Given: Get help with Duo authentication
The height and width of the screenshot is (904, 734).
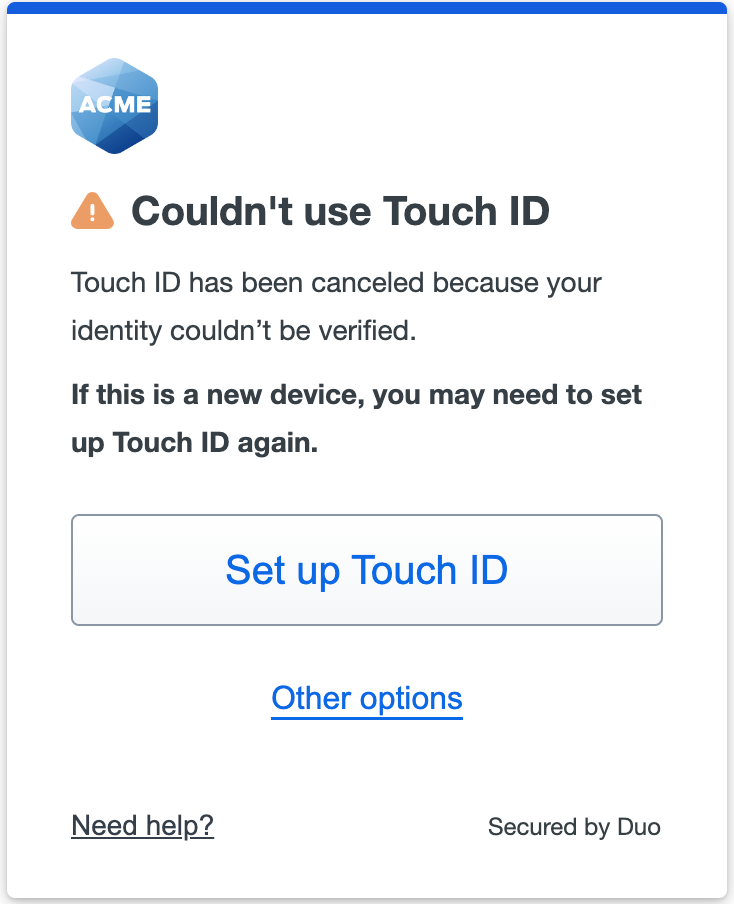Looking at the screenshot, I should [x=142, y=826].
